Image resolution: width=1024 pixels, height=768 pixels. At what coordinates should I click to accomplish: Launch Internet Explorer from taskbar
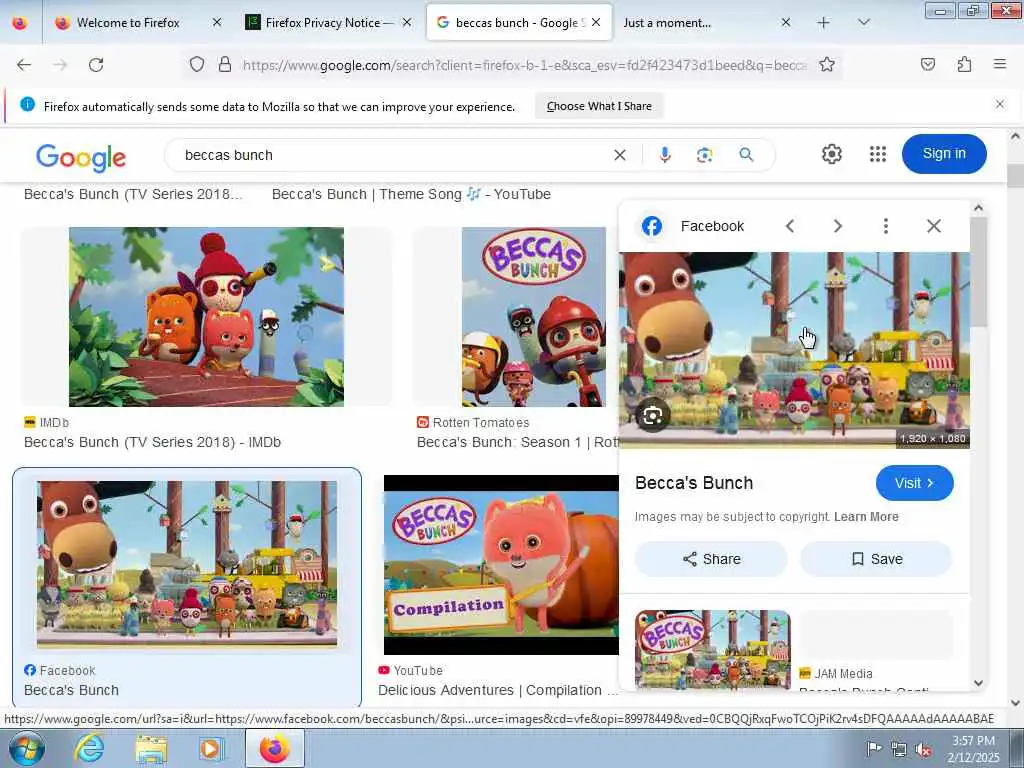click(x=89, y=748)
